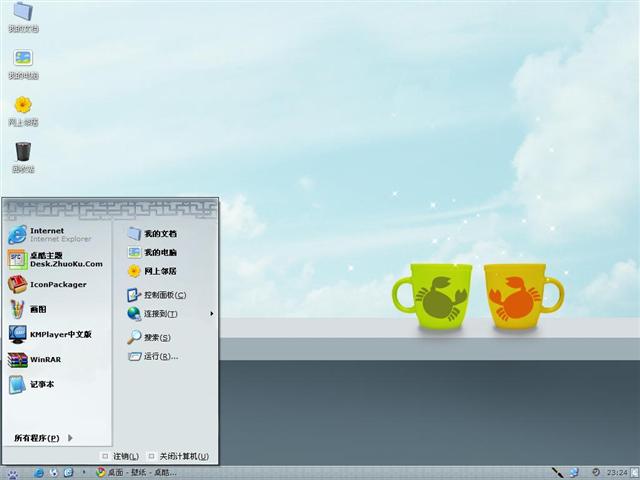Select the desktop 我的电脑 icon
Viewport: 640px width, 480px height.
click(23, 64)
